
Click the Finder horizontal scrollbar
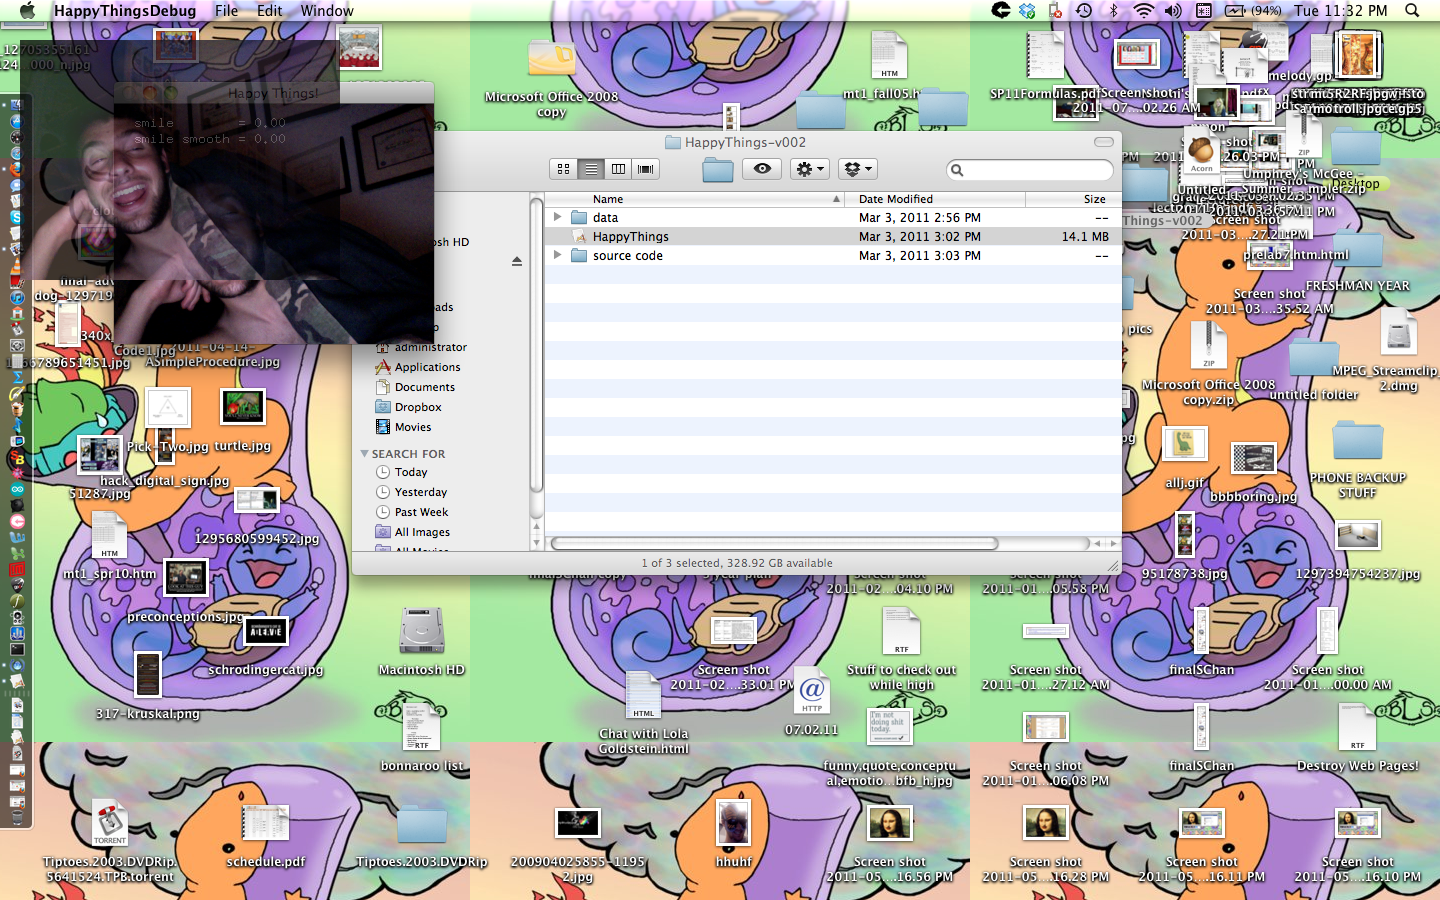[775, 543]
